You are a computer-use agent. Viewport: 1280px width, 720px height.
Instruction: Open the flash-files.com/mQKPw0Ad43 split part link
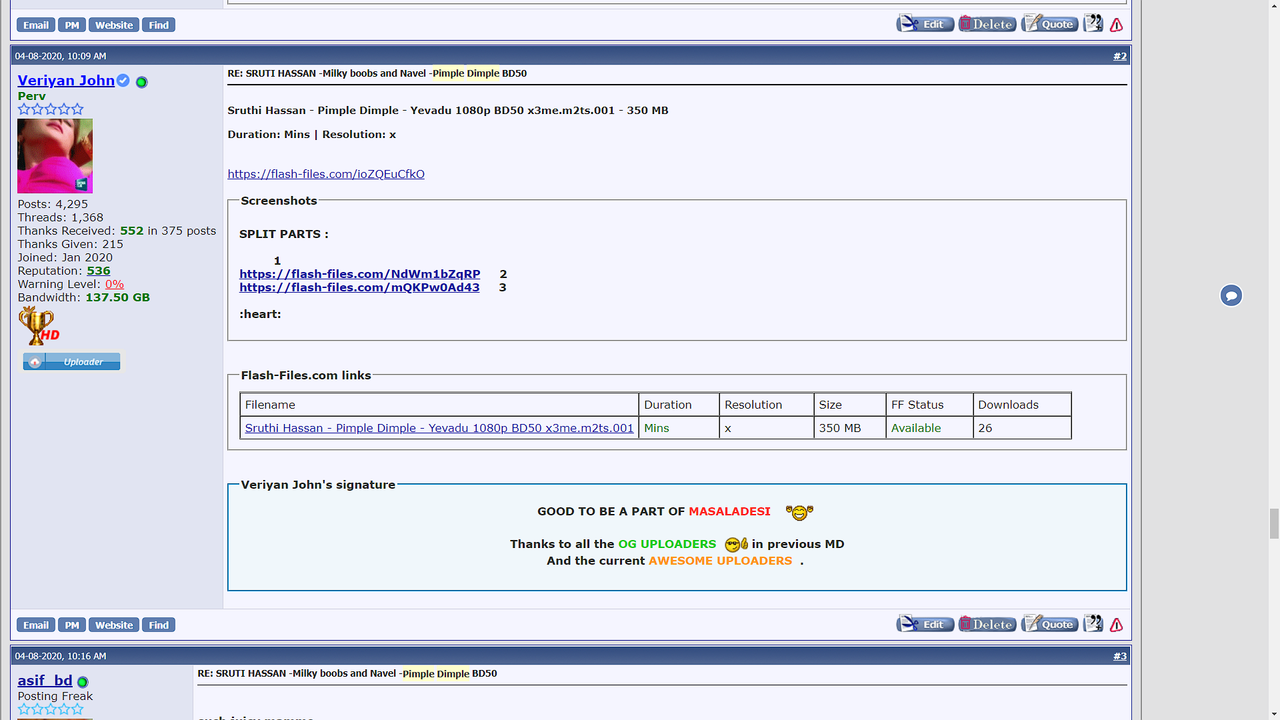click(359, 288)
